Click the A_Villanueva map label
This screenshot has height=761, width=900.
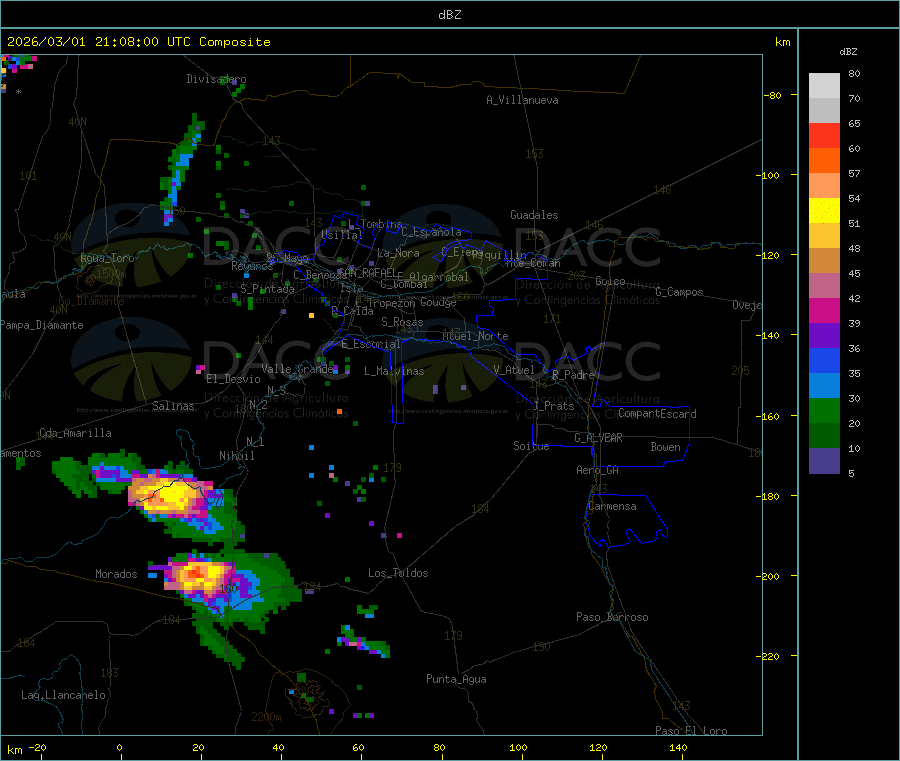click(x=522, y=100)
